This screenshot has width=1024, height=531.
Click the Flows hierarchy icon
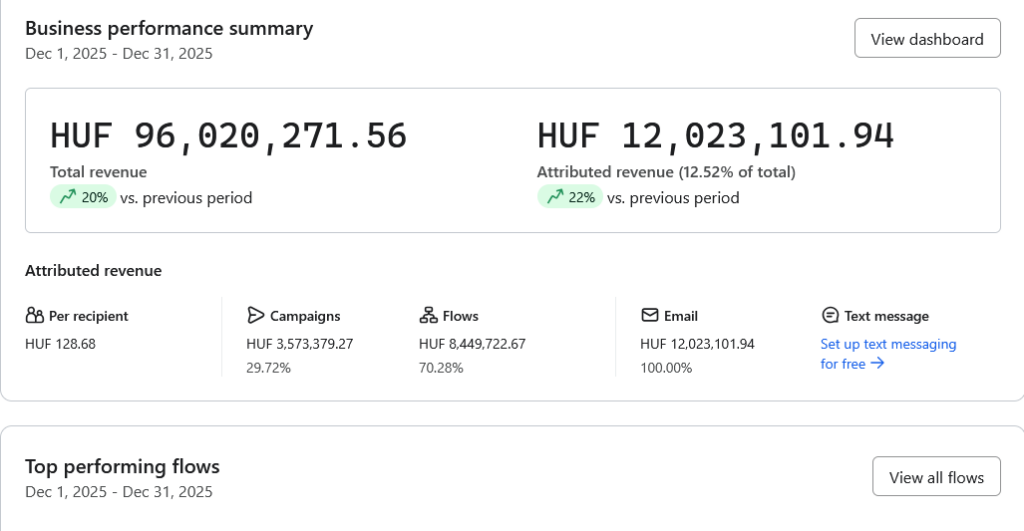click(x=428, y=316)
